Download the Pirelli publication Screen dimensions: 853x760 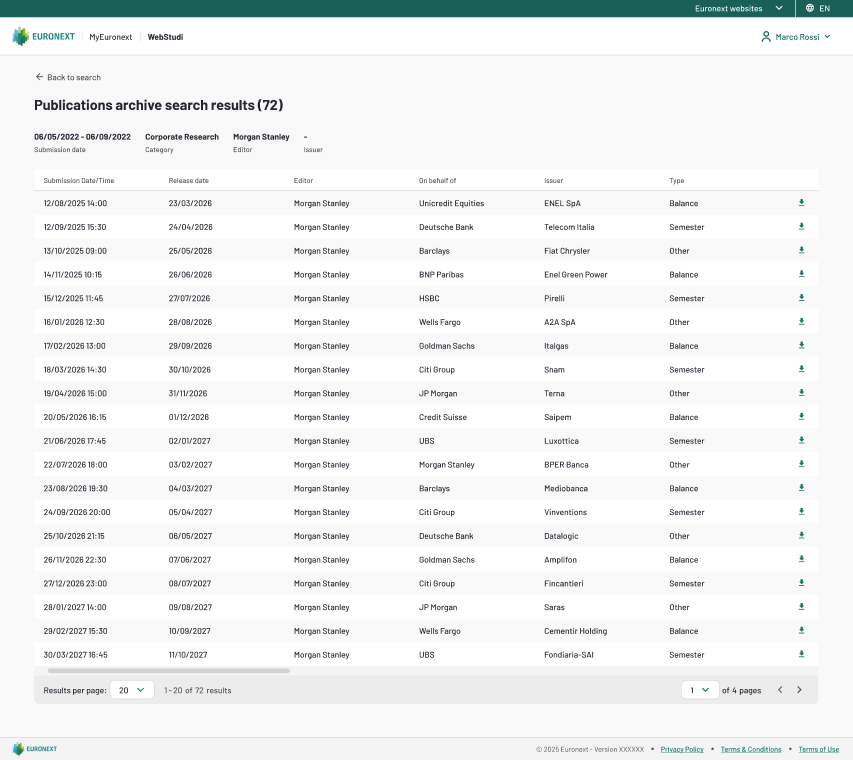coord(801,298)
